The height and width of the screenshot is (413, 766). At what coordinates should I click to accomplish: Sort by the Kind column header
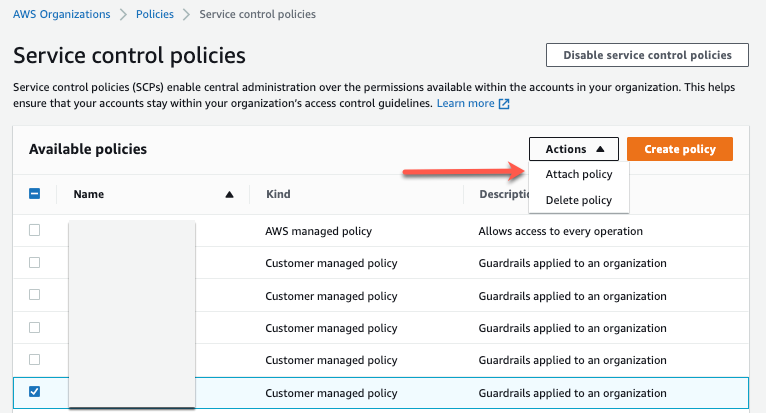[278, 194]
